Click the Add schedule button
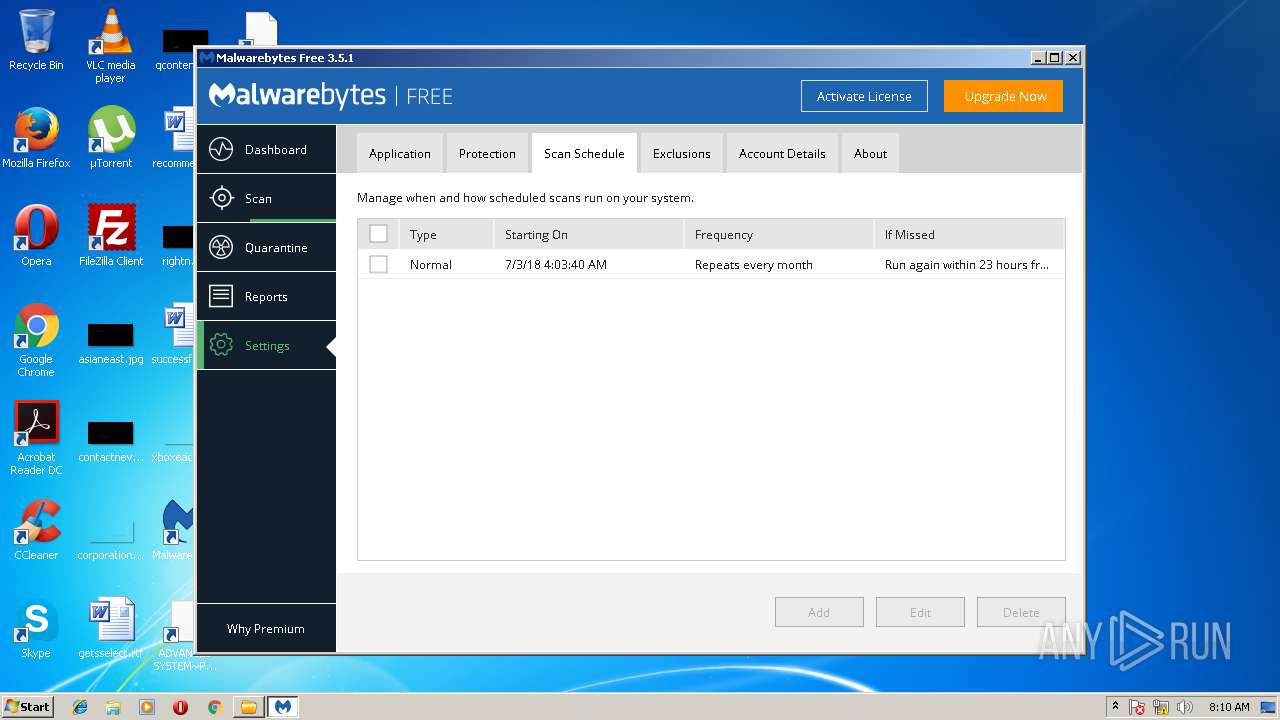1280x720 pixels. coord(819,613)
